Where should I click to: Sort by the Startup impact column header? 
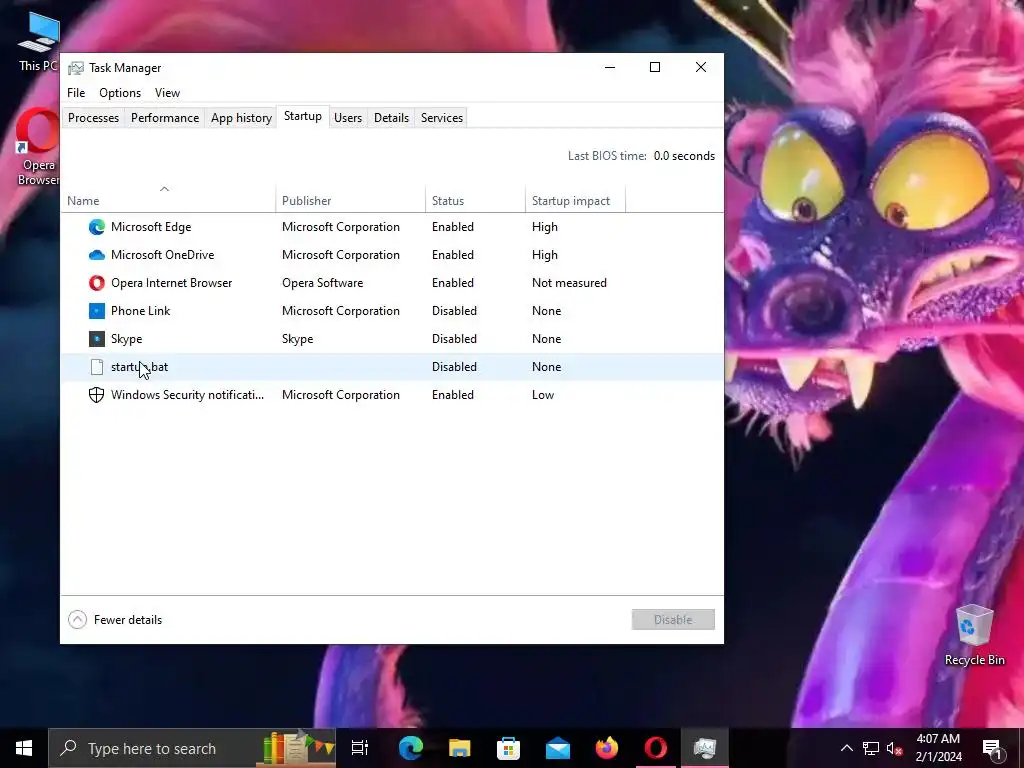[x=575, y=198]
